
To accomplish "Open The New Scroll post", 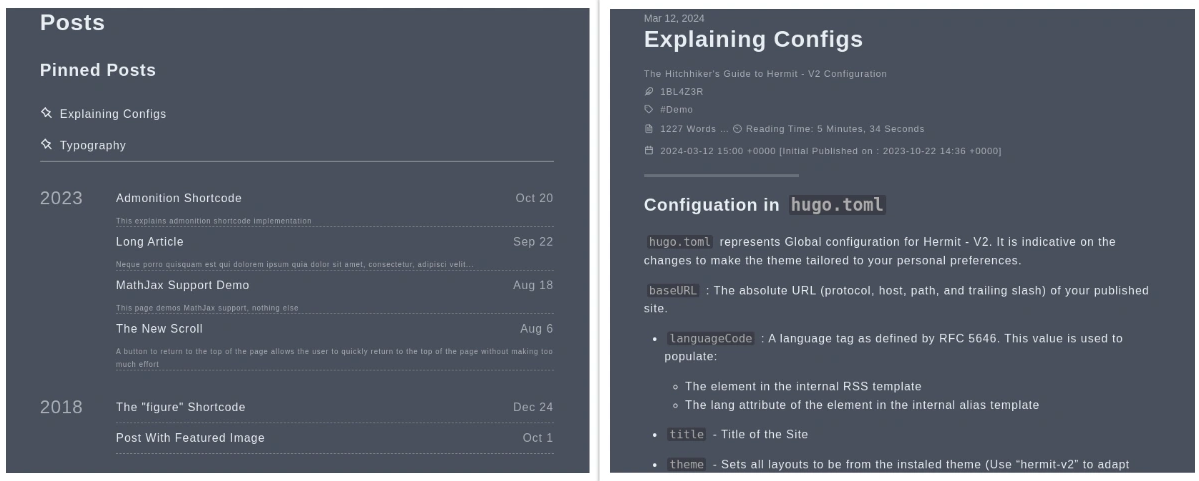I will tap(159, 329).
